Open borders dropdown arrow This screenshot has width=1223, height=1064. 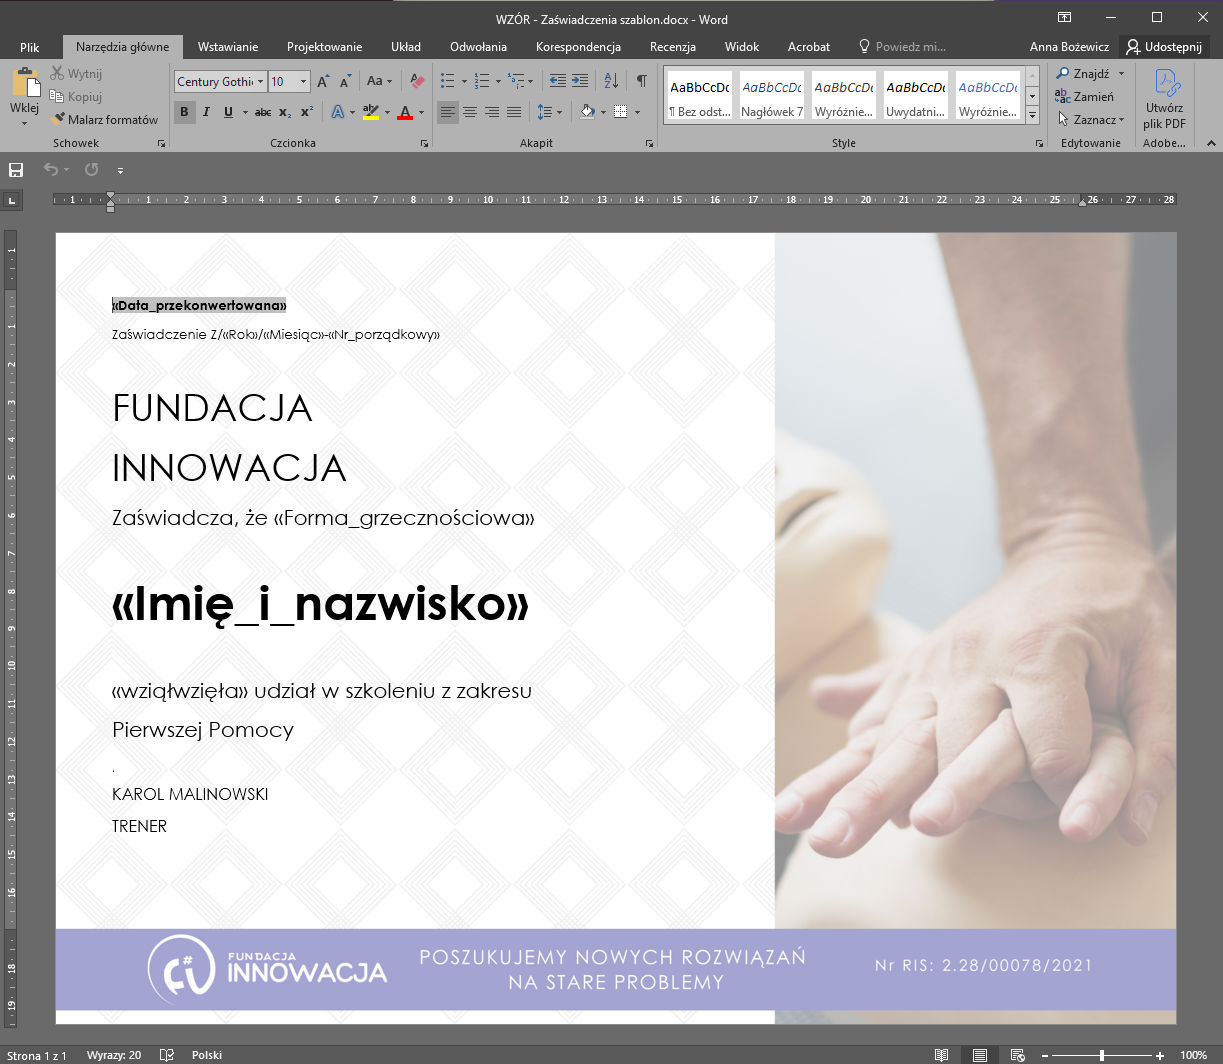637,112
